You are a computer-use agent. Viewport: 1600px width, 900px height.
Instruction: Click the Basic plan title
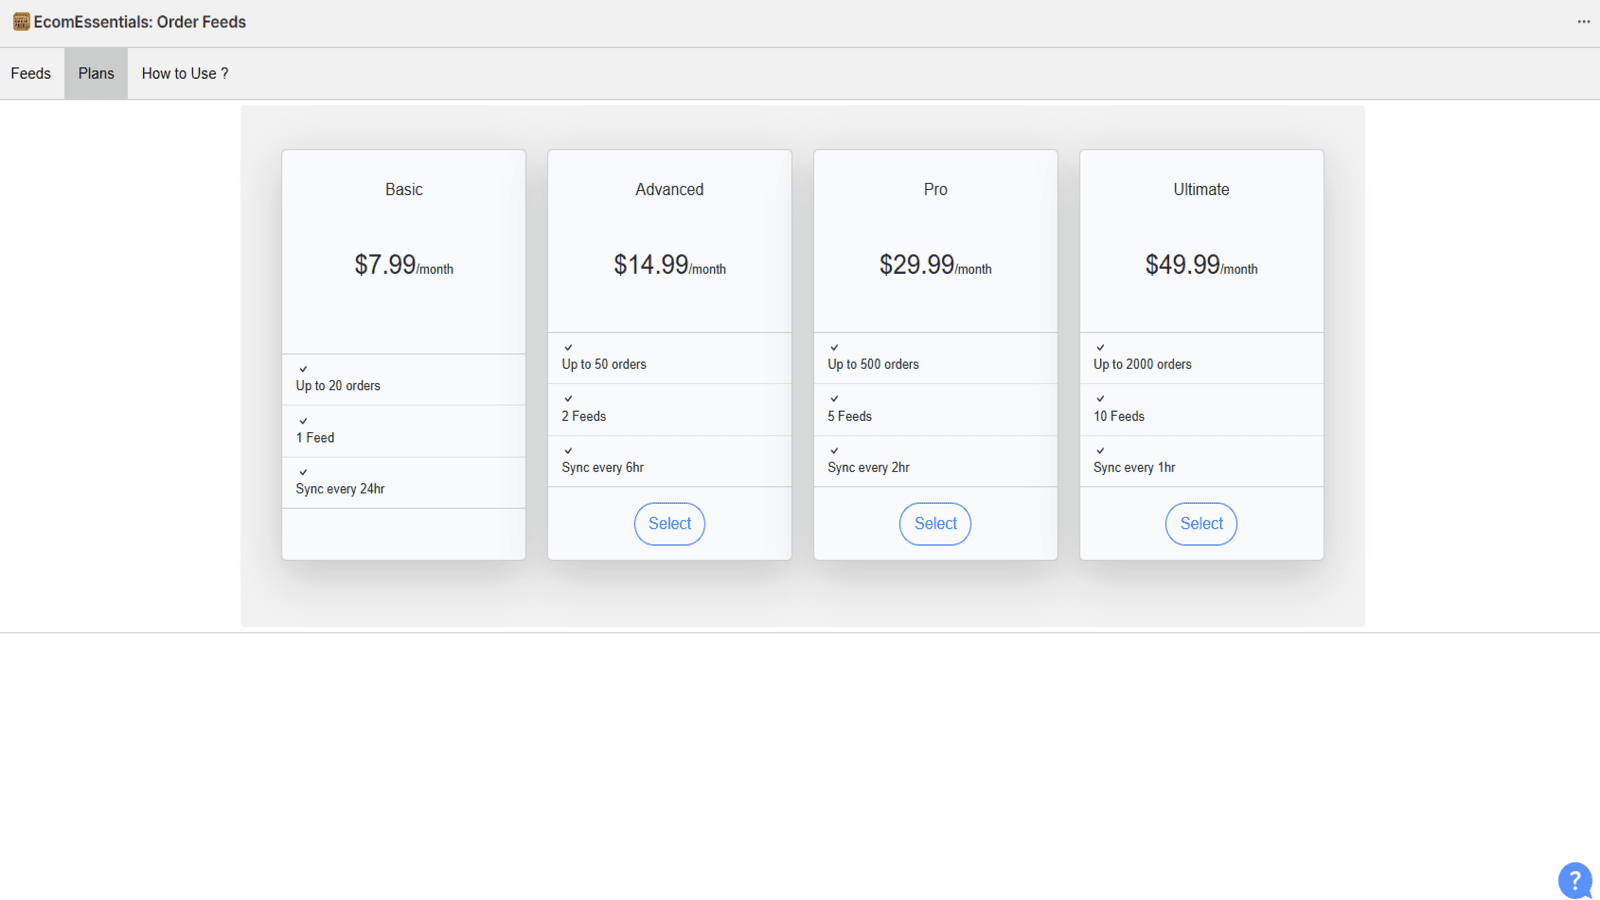tap(404, 189)
